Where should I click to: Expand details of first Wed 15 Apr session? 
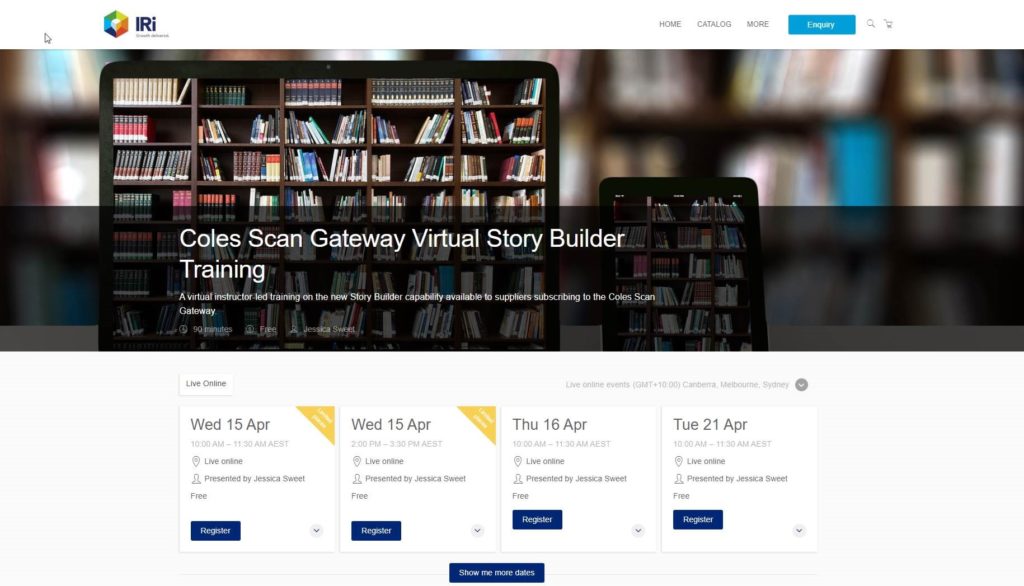(316, 530)
